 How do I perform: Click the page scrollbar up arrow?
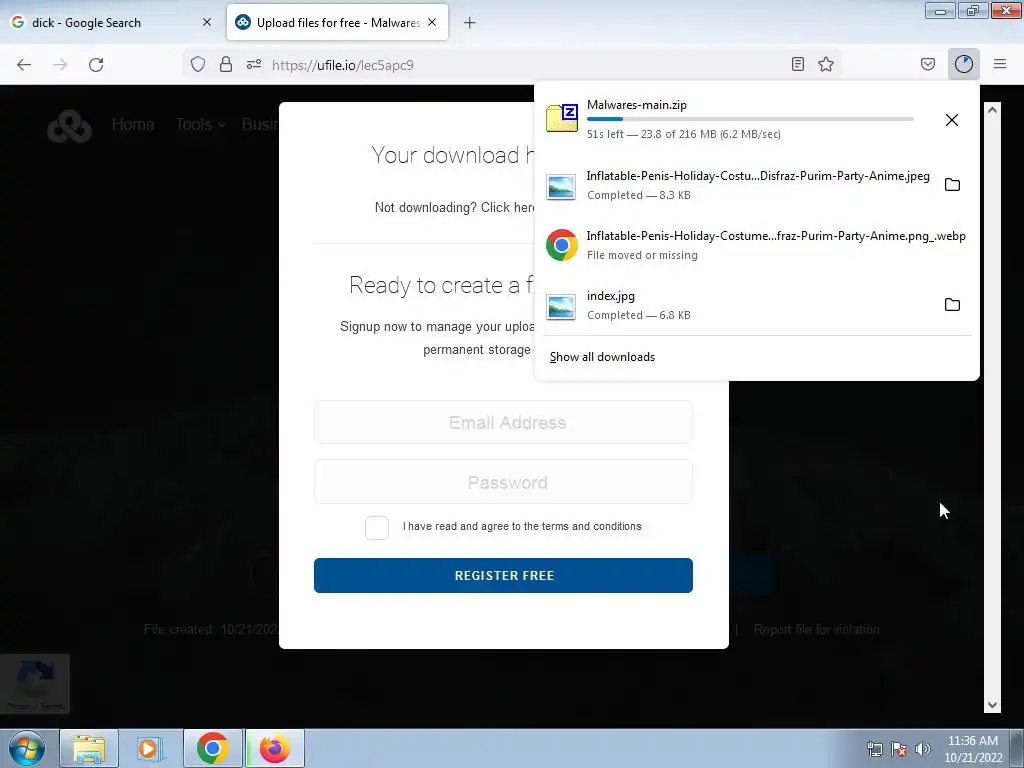click(x=992, y=110)
